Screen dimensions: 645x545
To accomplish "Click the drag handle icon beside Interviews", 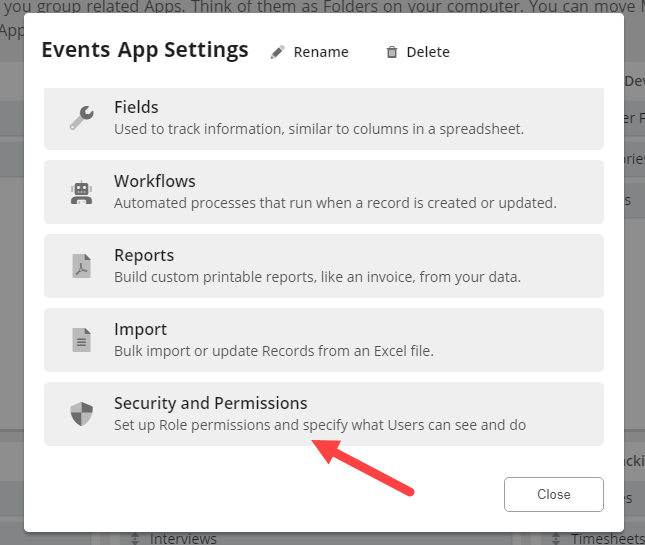I will 134,539.
